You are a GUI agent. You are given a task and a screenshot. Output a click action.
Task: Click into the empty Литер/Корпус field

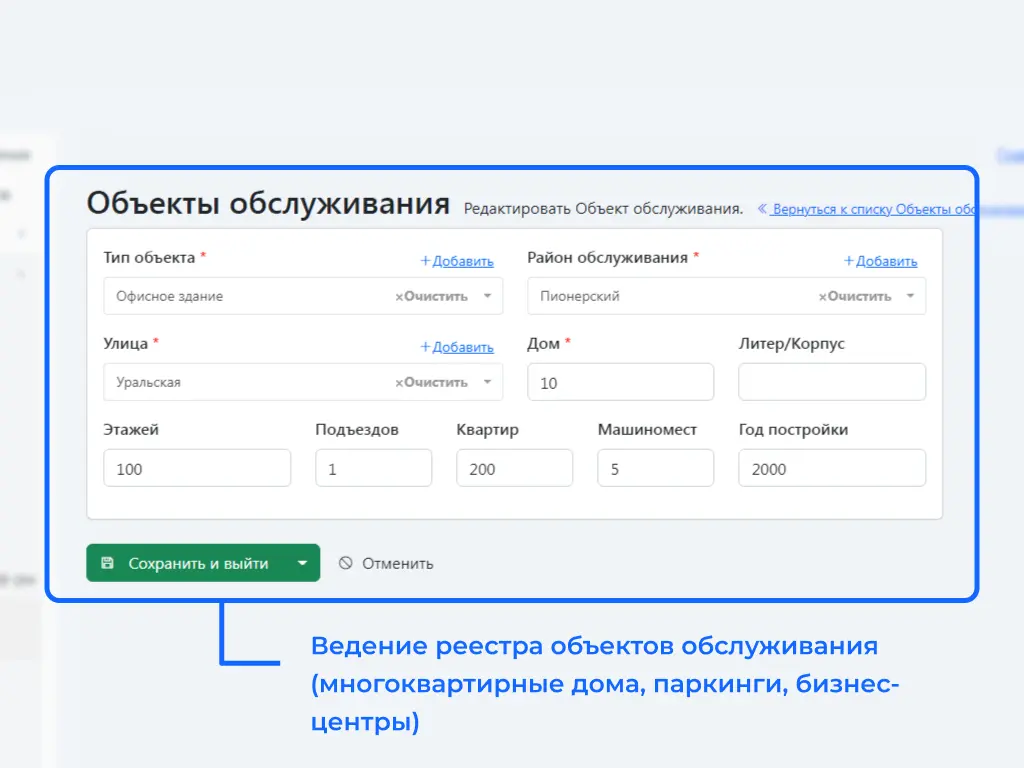coord(831,382)
